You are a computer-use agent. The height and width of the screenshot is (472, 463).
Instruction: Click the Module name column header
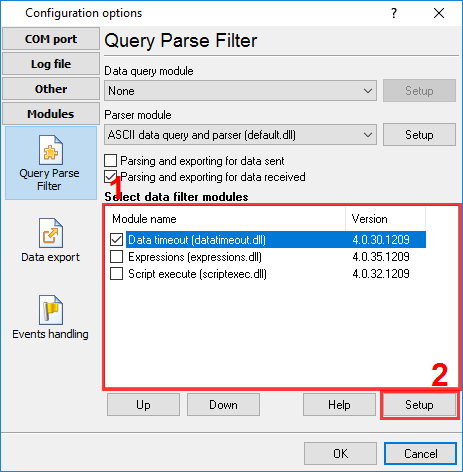point(225,219)
